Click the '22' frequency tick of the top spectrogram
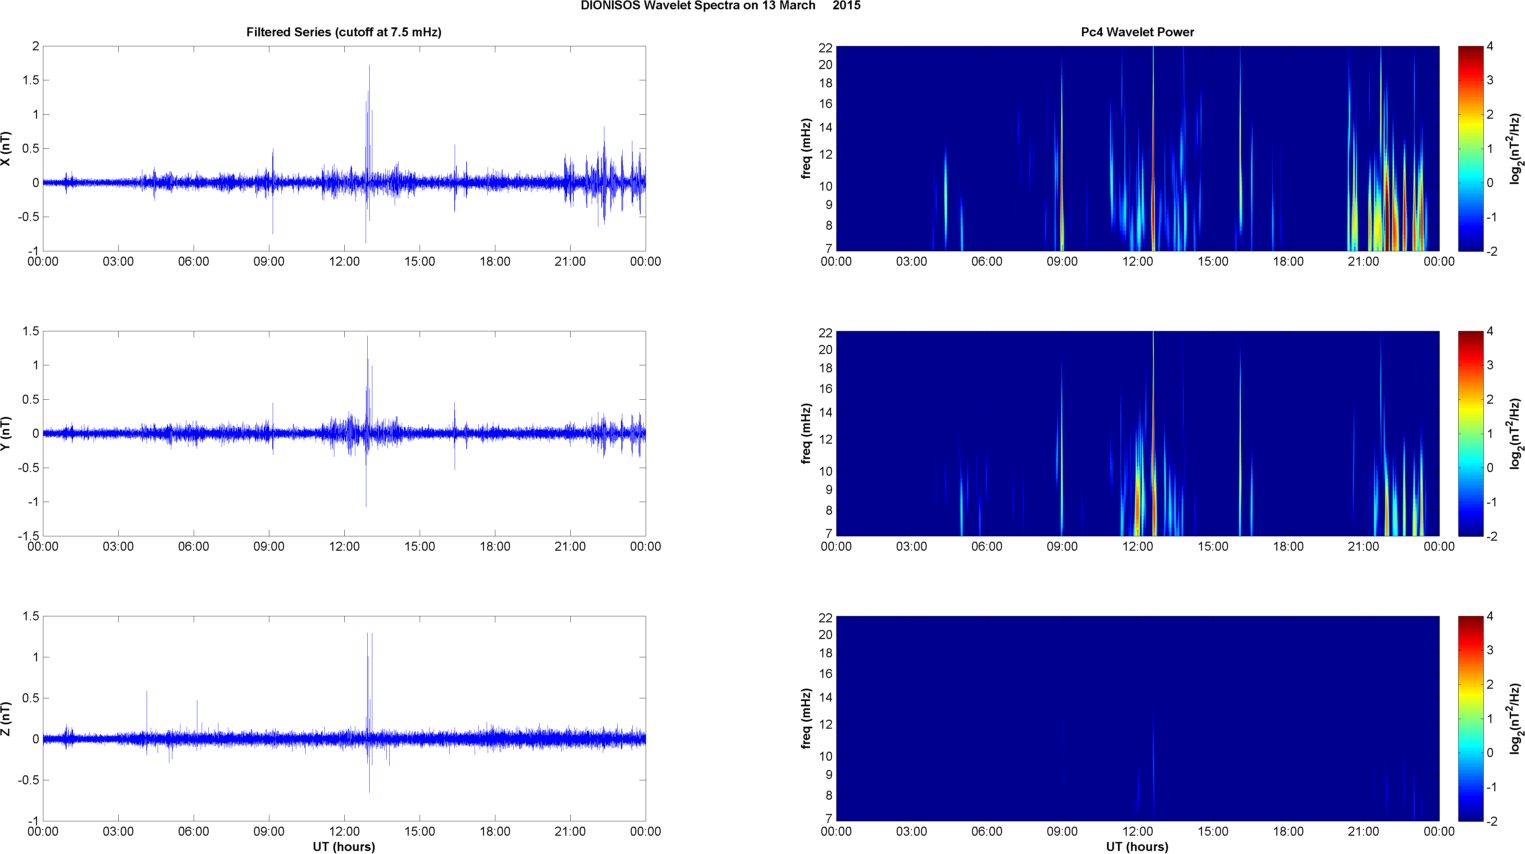 pyautogui.click(x=826, y=48)
